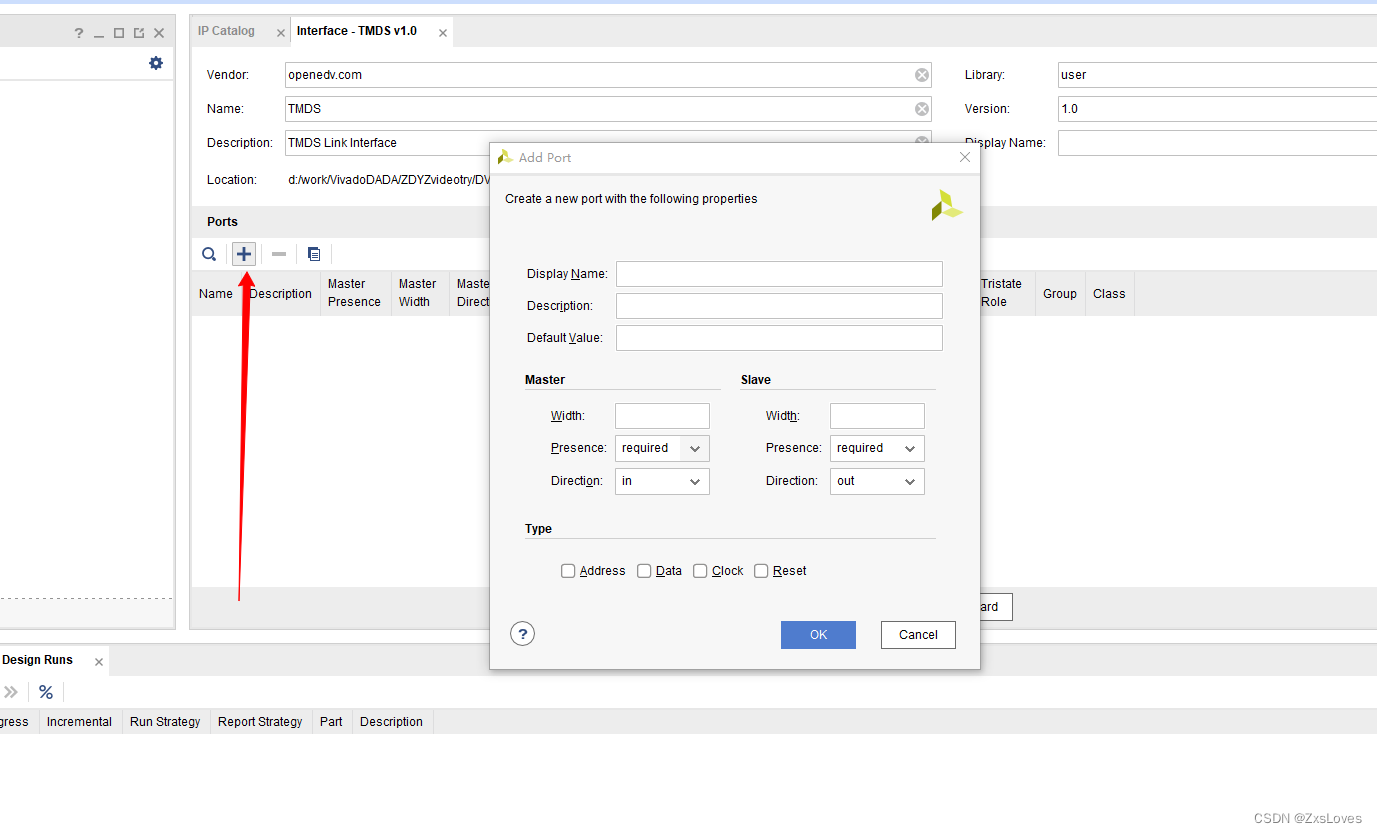
Task: Click the Master Width column header
Action: click(418, 293)
